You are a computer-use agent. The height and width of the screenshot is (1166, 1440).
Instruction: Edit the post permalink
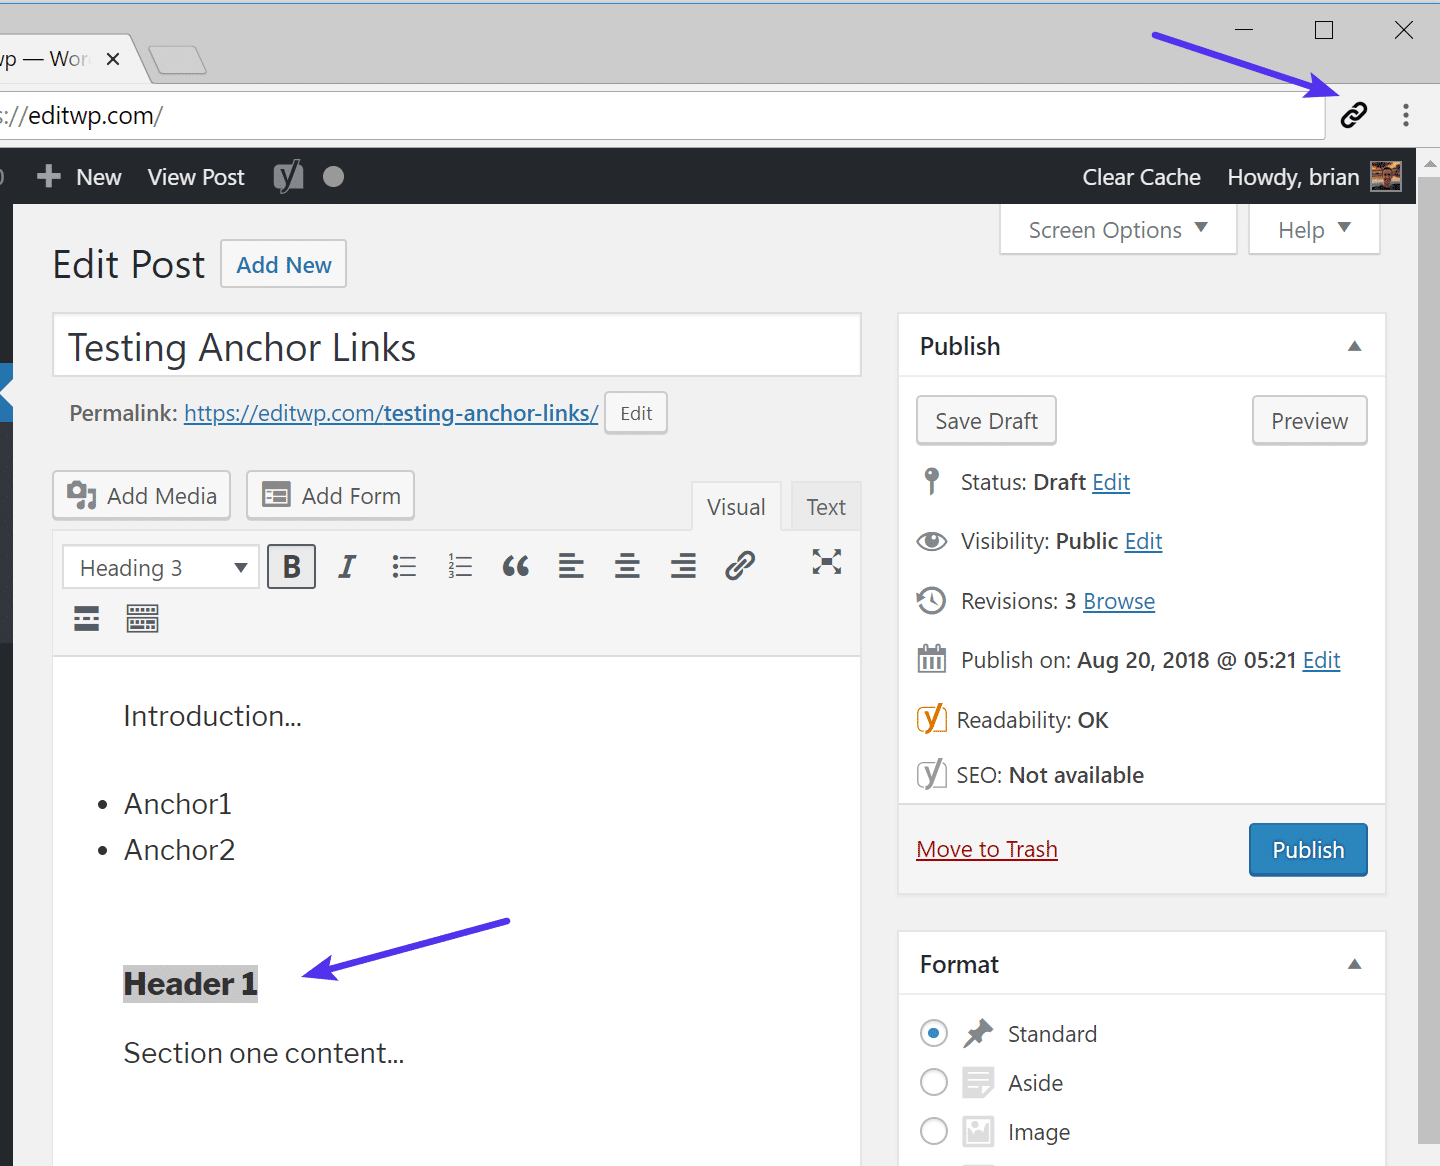(x=635, y=412)
